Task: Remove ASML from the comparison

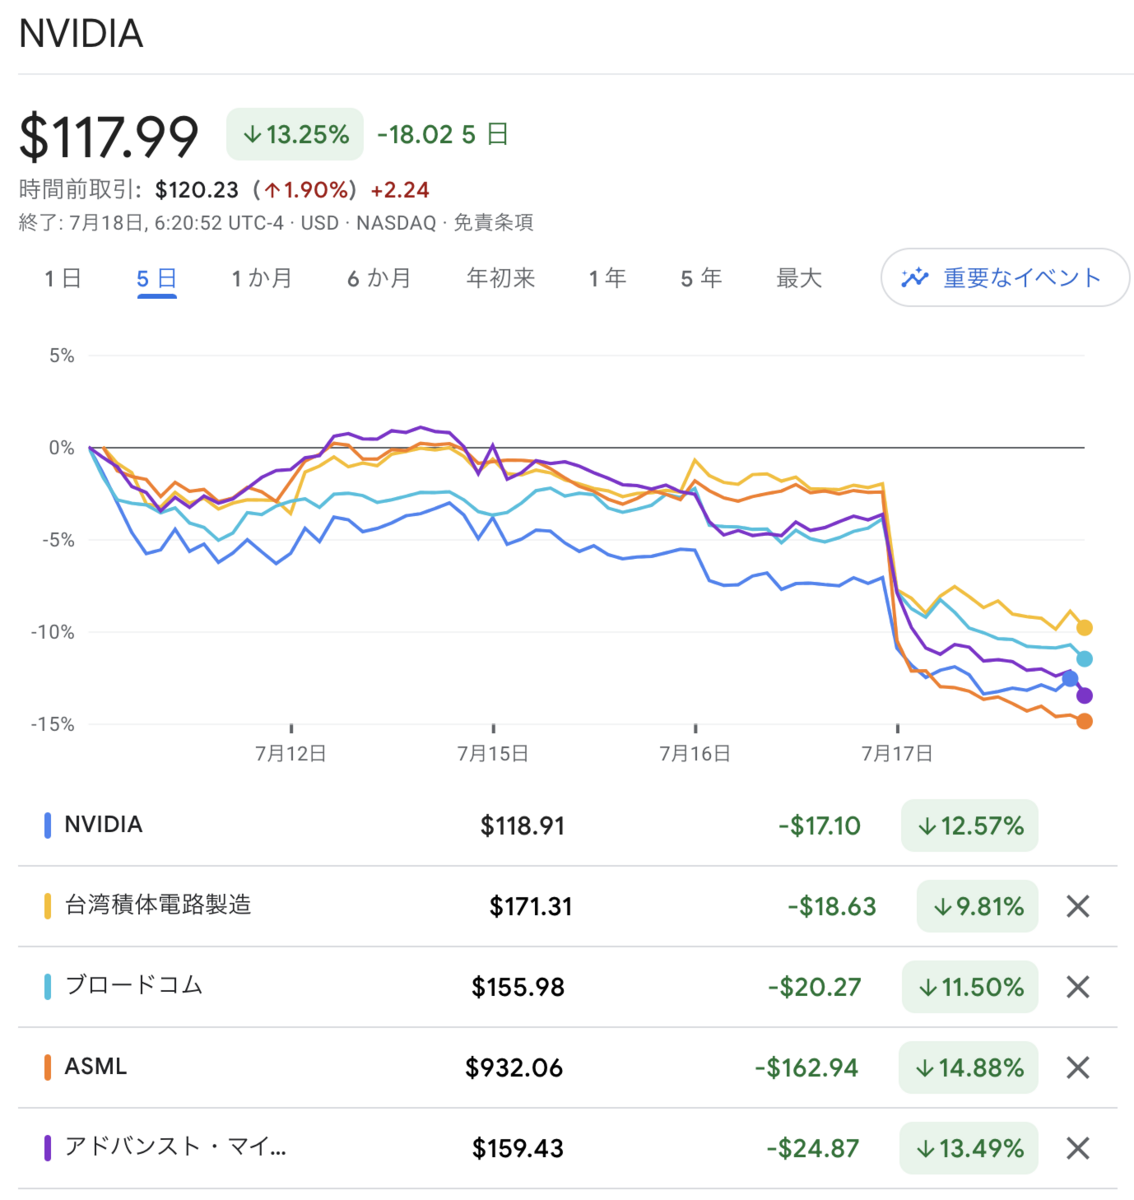Action: coord(1077,1067)
